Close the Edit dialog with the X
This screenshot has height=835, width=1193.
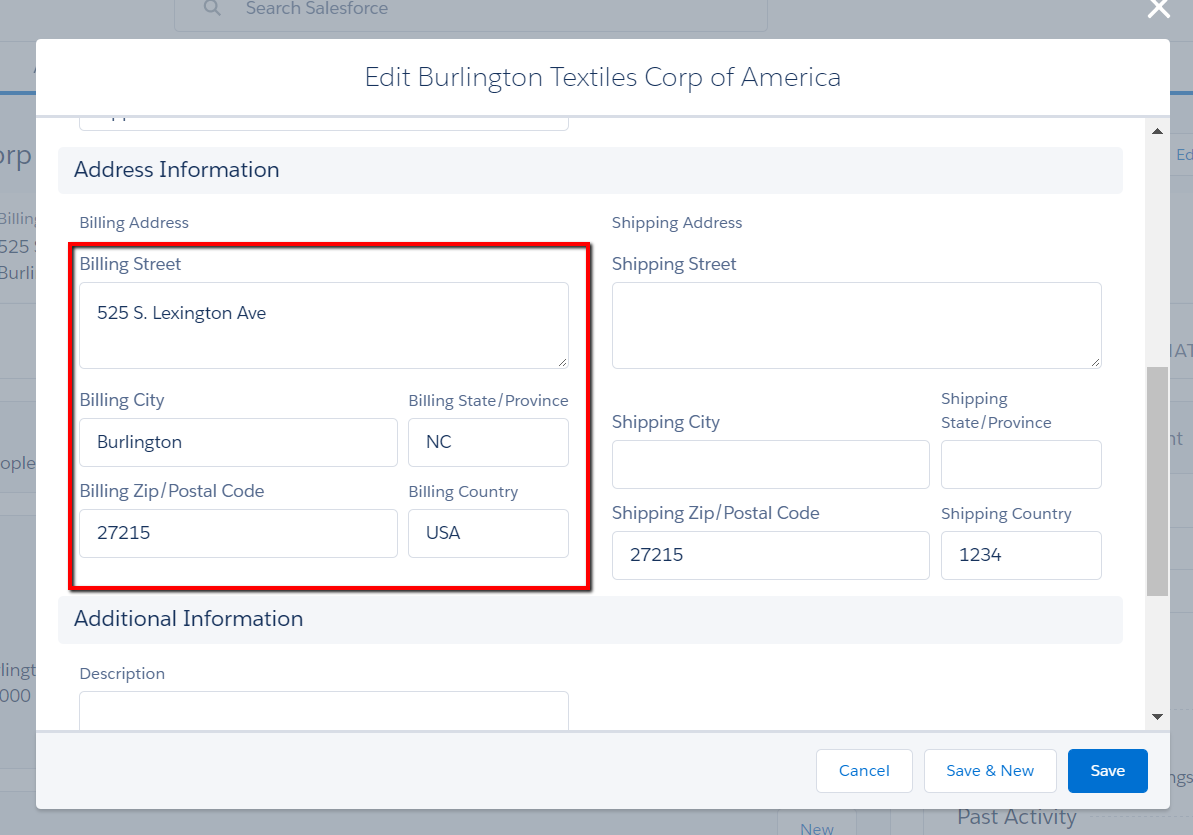(1158, 9)
